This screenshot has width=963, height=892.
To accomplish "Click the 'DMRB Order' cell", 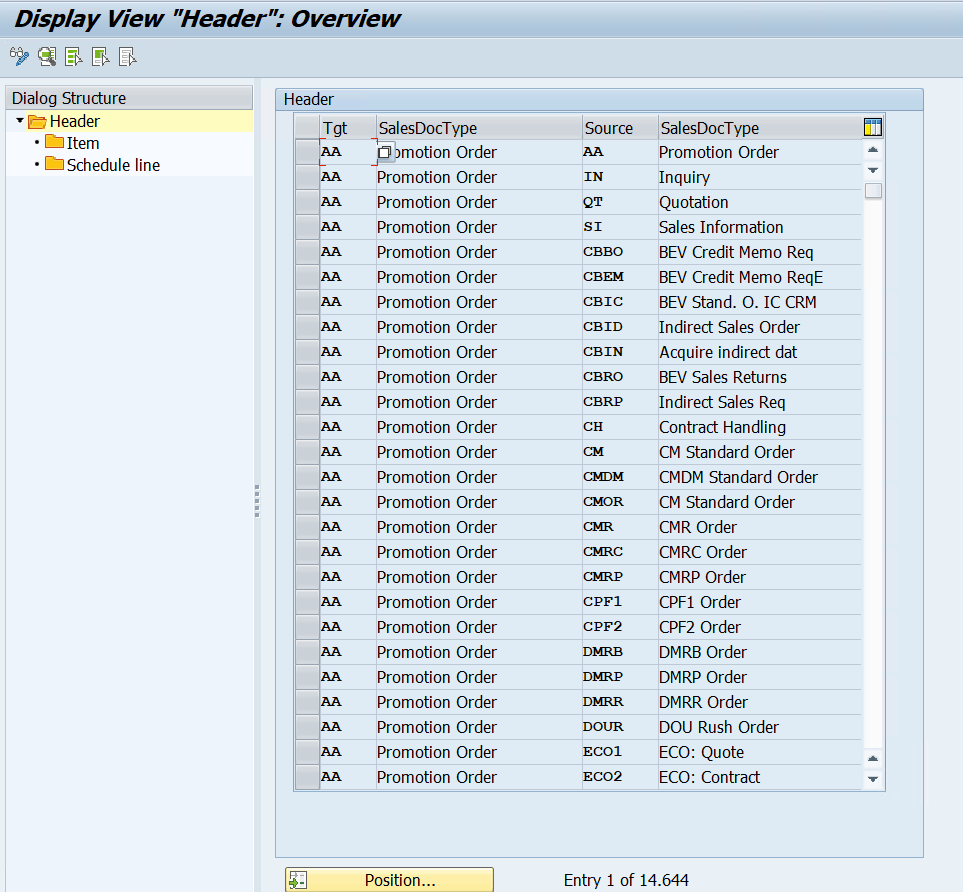I will click(759, 652).
